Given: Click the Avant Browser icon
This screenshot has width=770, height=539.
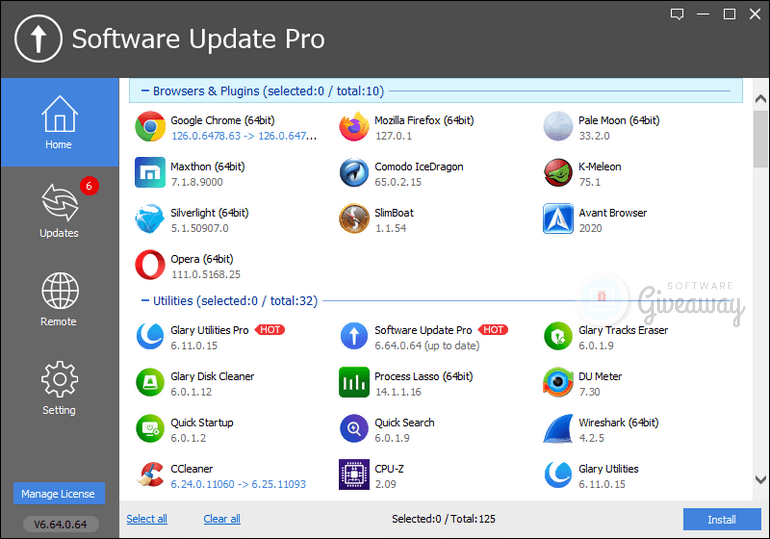Looking at the screenshot, I should 558,219.
